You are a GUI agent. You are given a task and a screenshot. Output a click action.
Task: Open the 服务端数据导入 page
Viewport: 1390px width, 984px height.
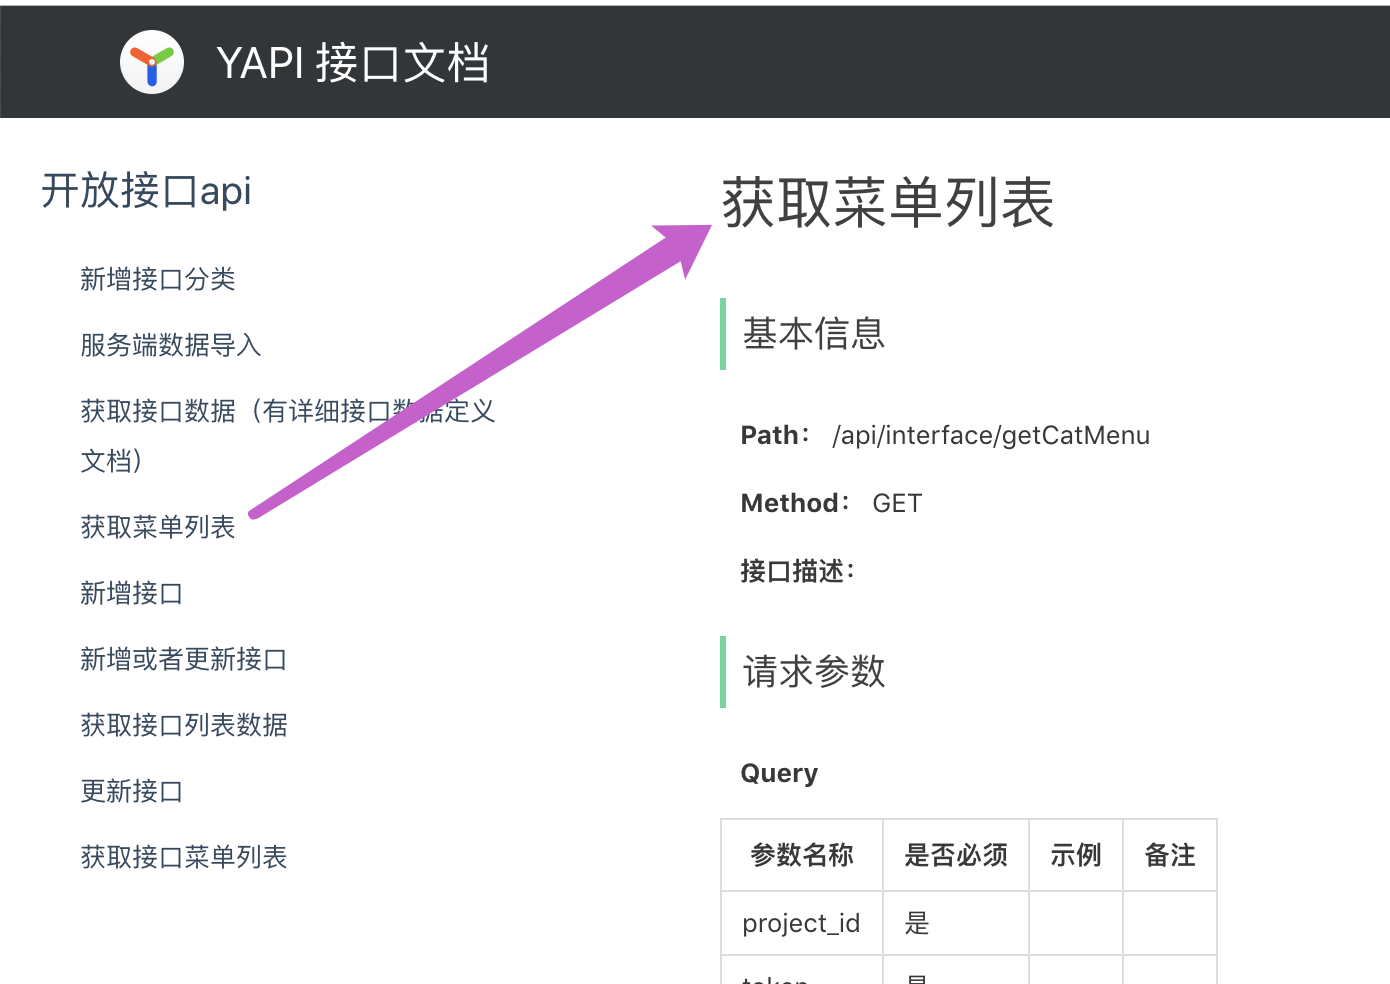click(x=170, y=345)
